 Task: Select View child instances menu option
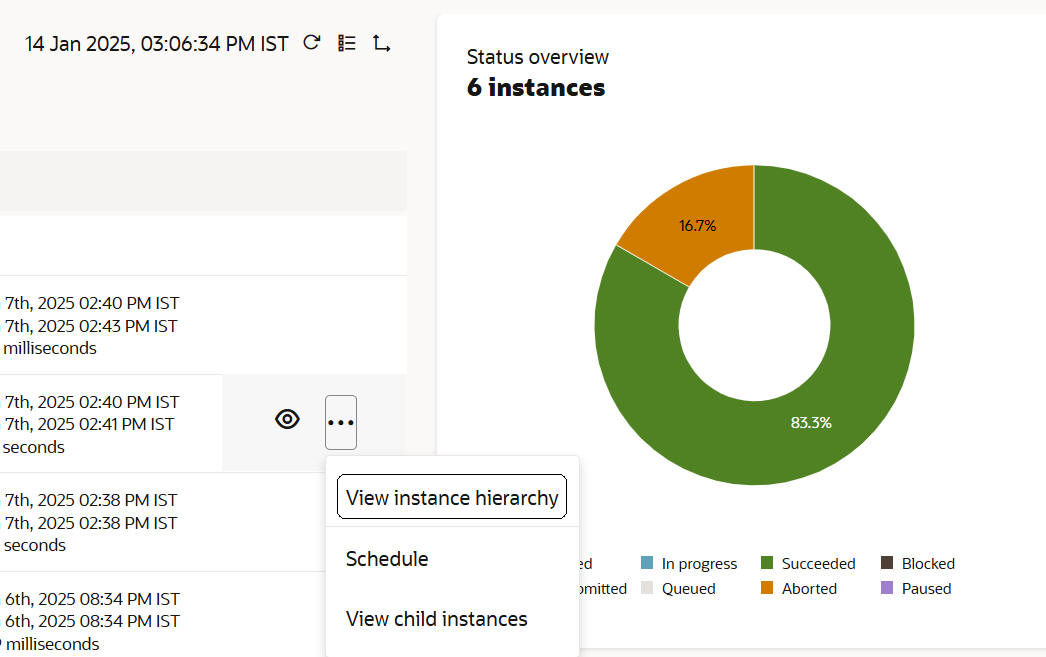pyautogui.click(x=436, y=619)
